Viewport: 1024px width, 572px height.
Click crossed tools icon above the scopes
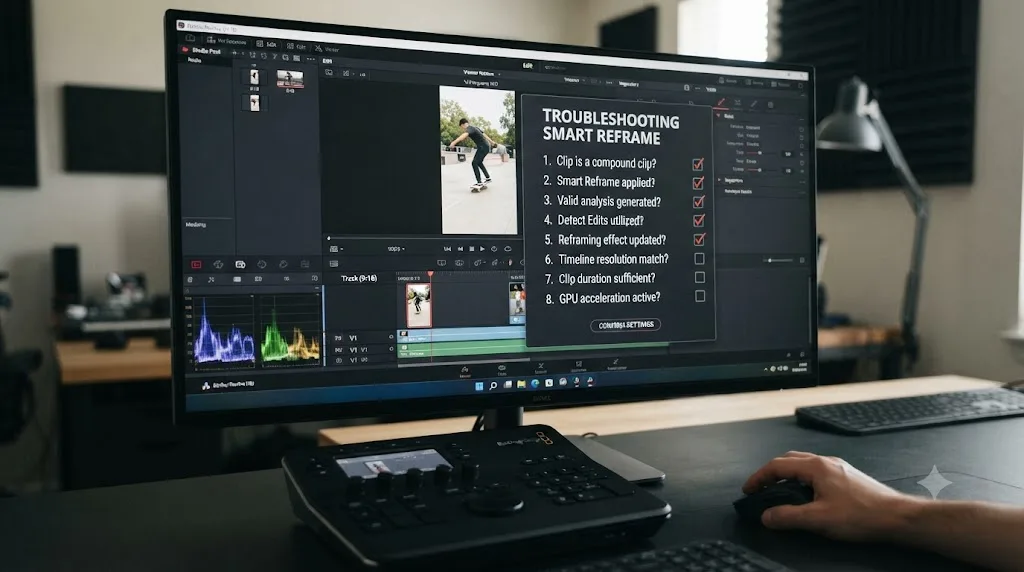coord(211,279)
